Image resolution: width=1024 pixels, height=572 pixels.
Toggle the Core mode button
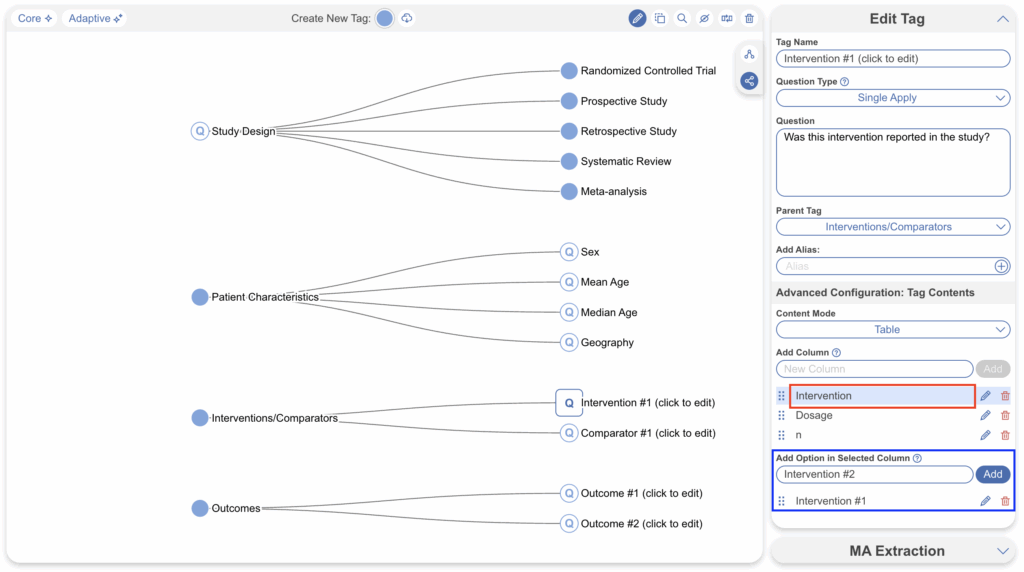35,18
